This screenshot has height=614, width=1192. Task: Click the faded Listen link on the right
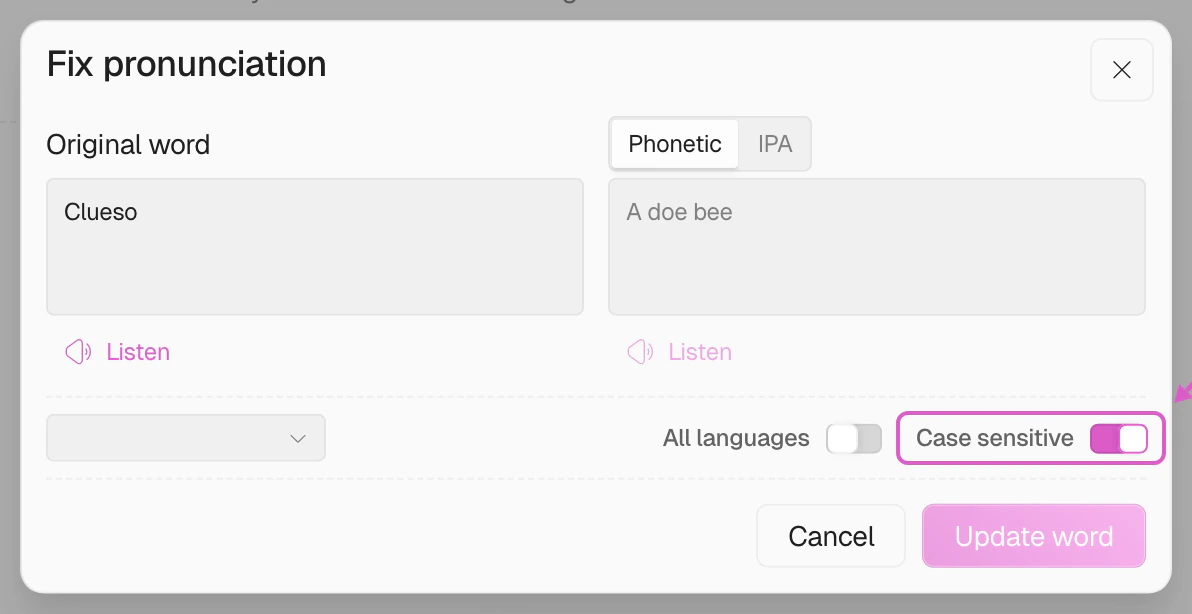pos(700,352)
